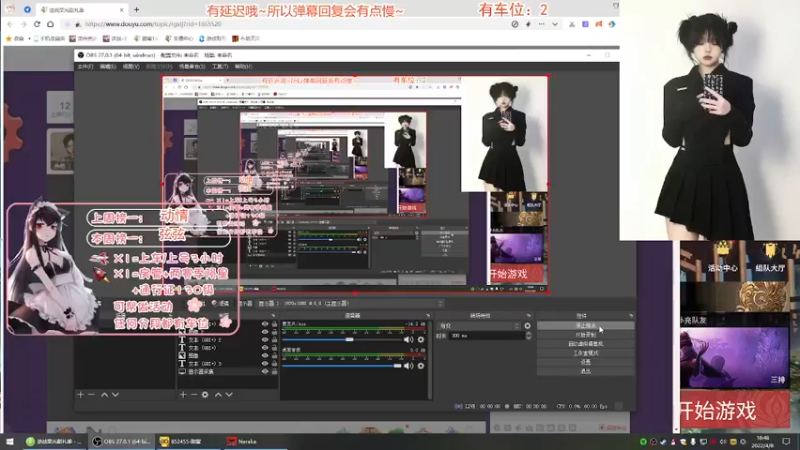Open gear settings of first mixer track
800x450 pixels.
tap(421, 339)
